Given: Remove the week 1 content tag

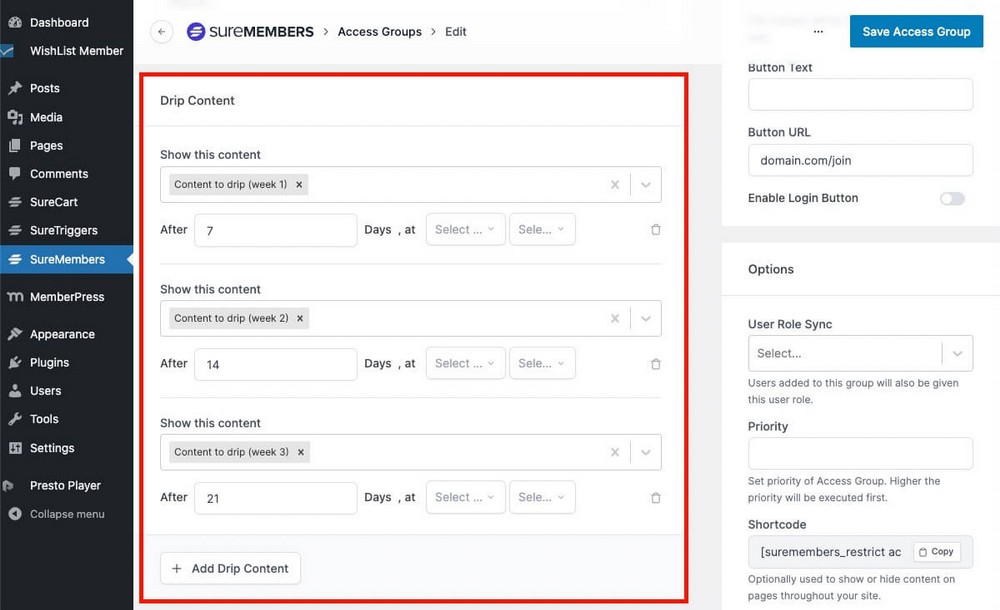Looking at the screenshot, I should [298, 184].
